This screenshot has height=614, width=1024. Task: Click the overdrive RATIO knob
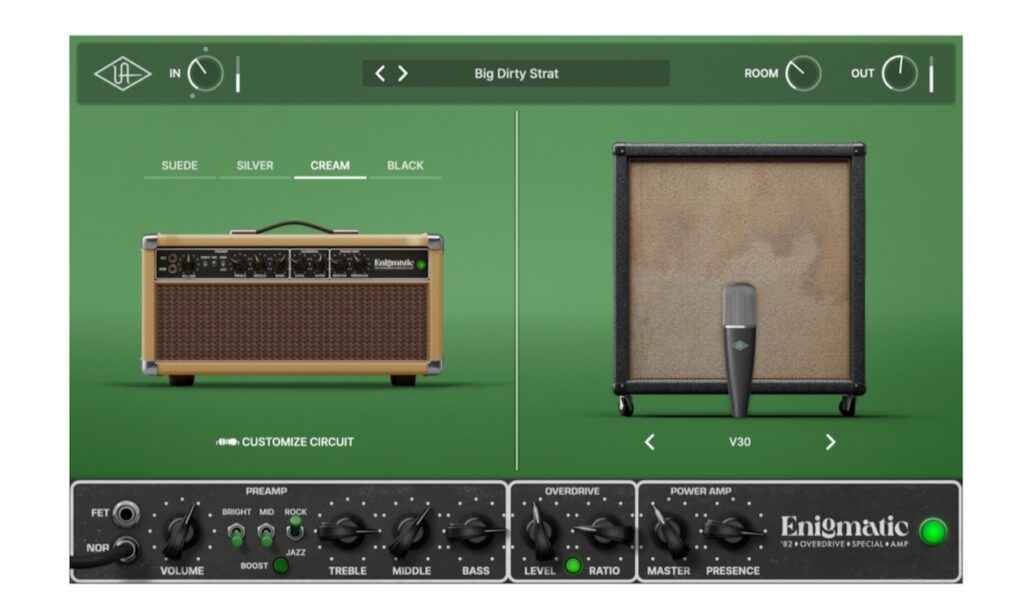point(604,532)
